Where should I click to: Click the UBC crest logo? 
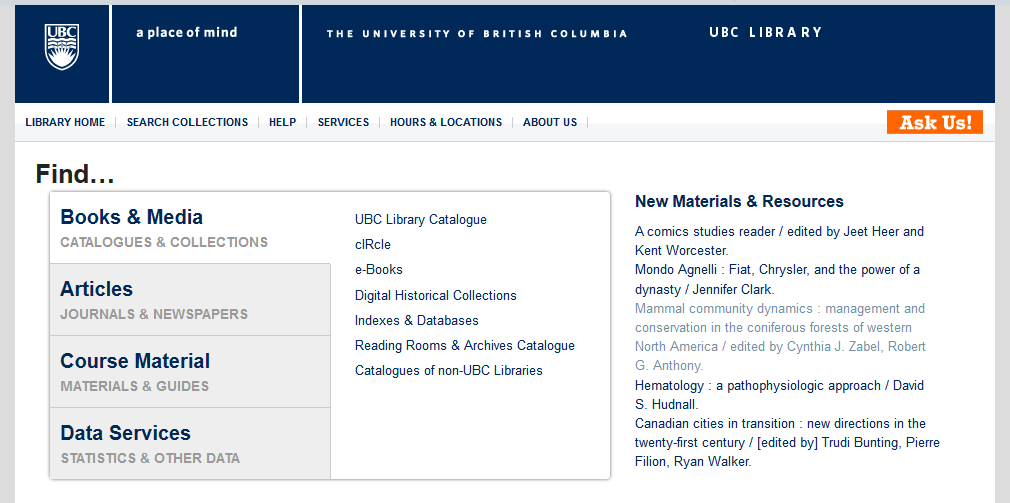tap(62, 47)
